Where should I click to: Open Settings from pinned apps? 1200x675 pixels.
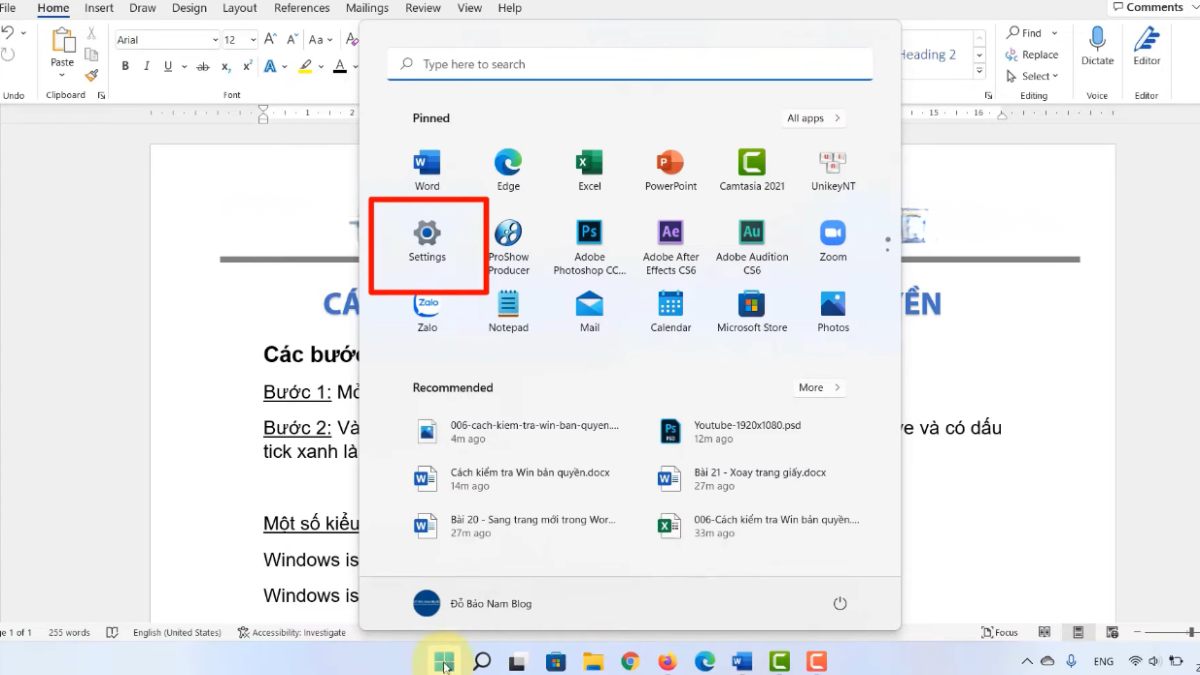pyautogui.click(x=427, y=241)
